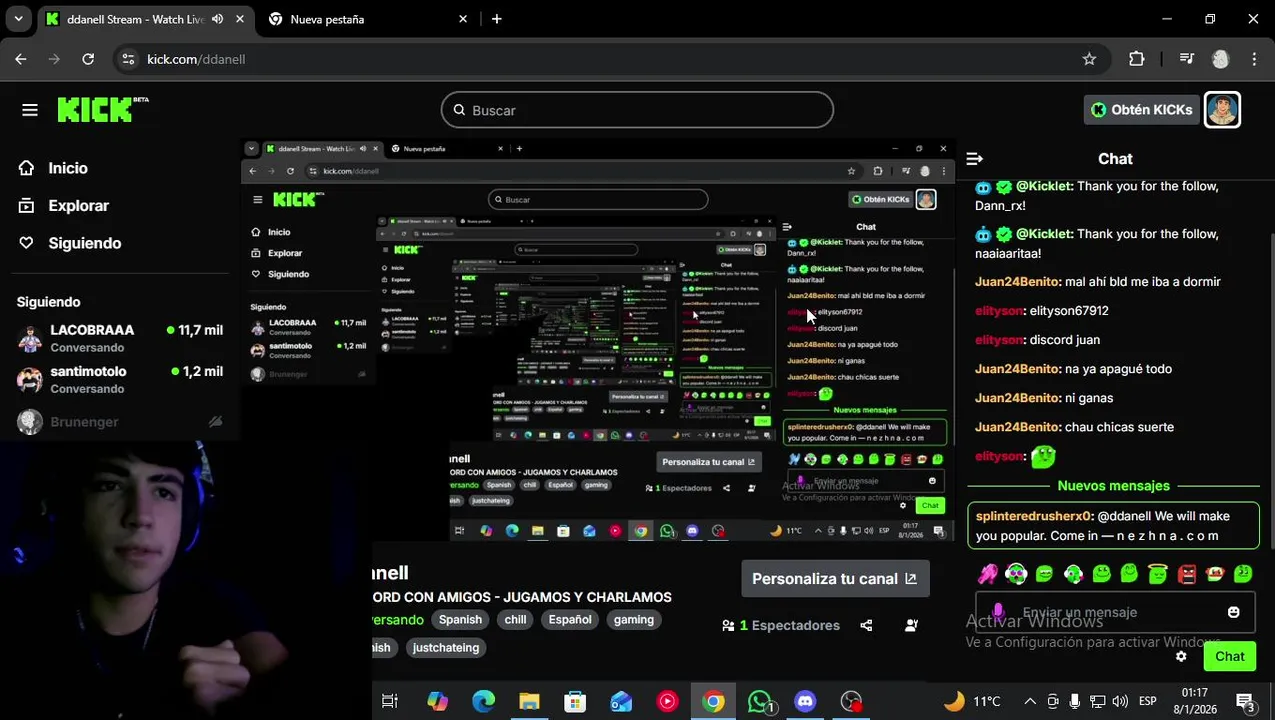Click Personaliza tu canal button
The image size is (1275, 720).
(x=835, y=578)
